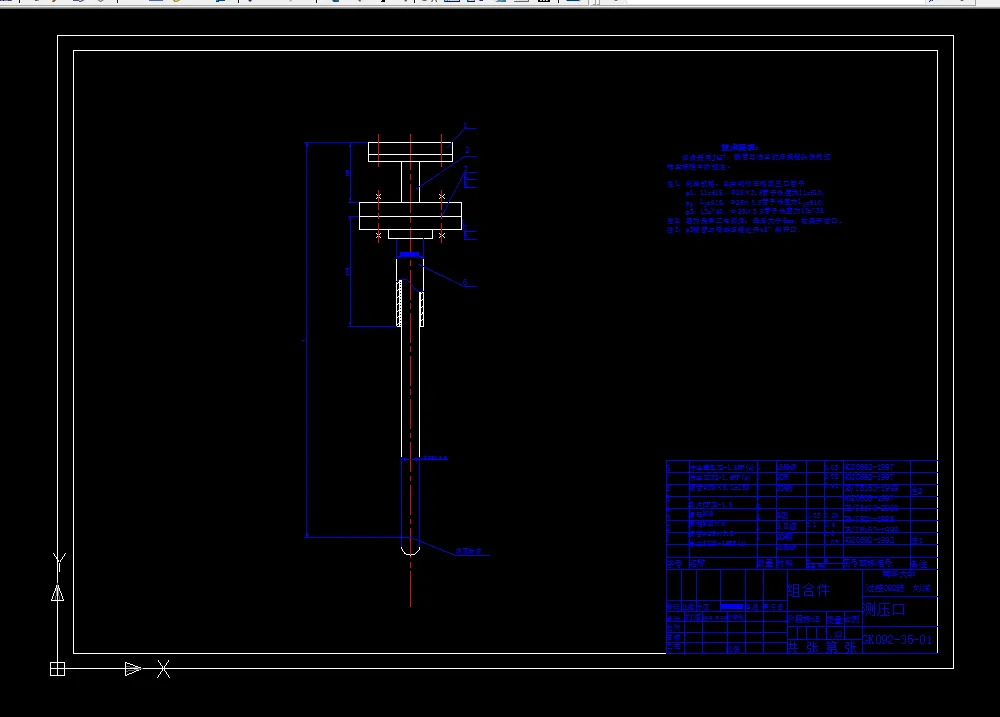Pick the 序号 header cell in parts list
The width and height of the screenshot is (1000, 717).
[x=675, y=563]
